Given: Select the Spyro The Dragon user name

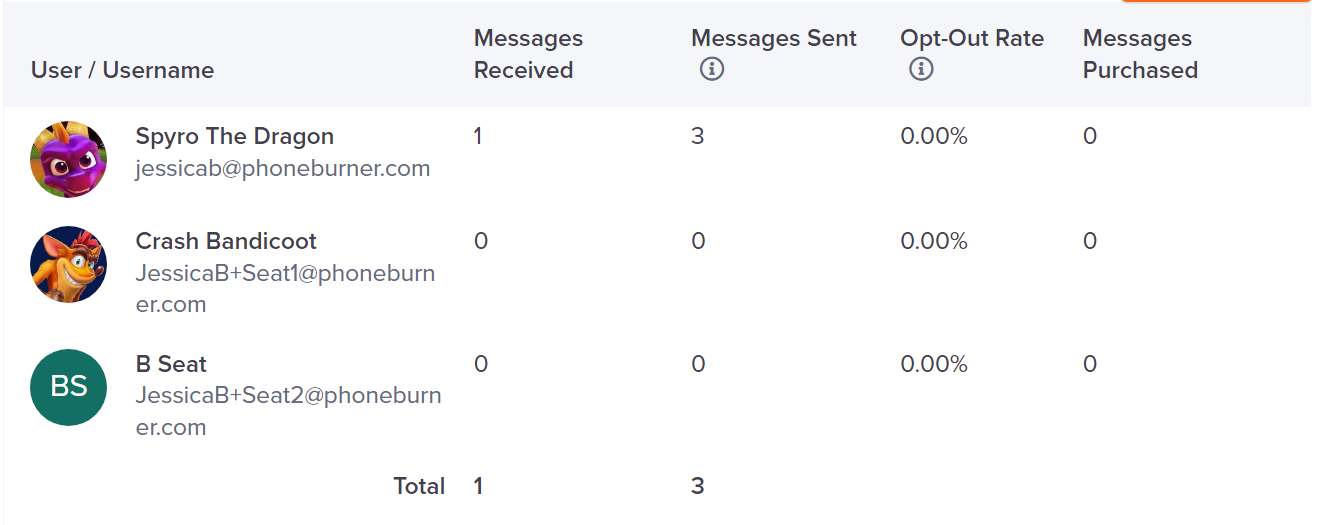Looking at the screenshot, I should [235, 136].
